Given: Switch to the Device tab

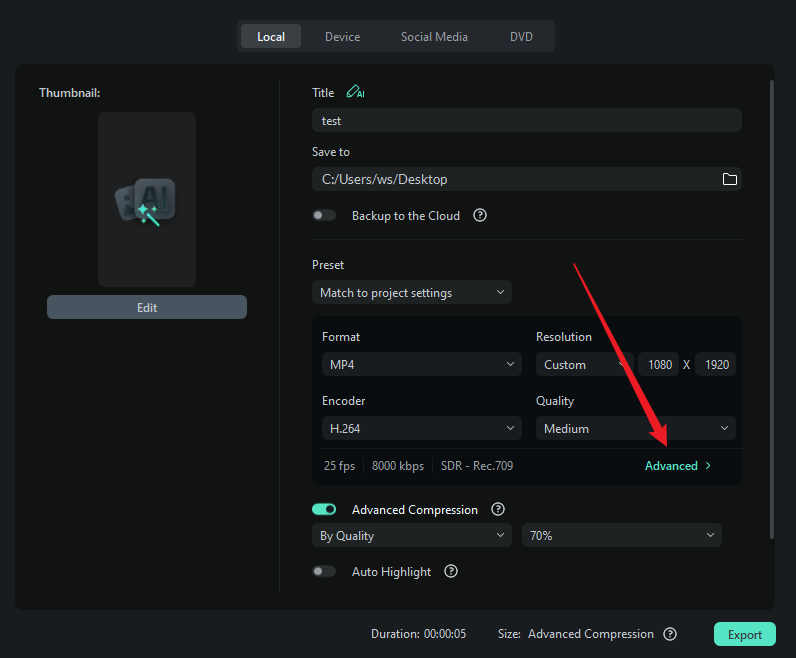Looking at the screenshot, I should point(342,37).
